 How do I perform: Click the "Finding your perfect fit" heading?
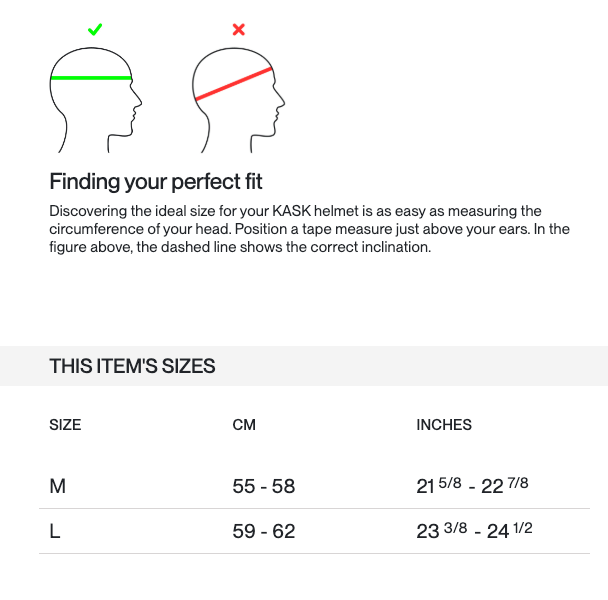[x=156, y=182]
